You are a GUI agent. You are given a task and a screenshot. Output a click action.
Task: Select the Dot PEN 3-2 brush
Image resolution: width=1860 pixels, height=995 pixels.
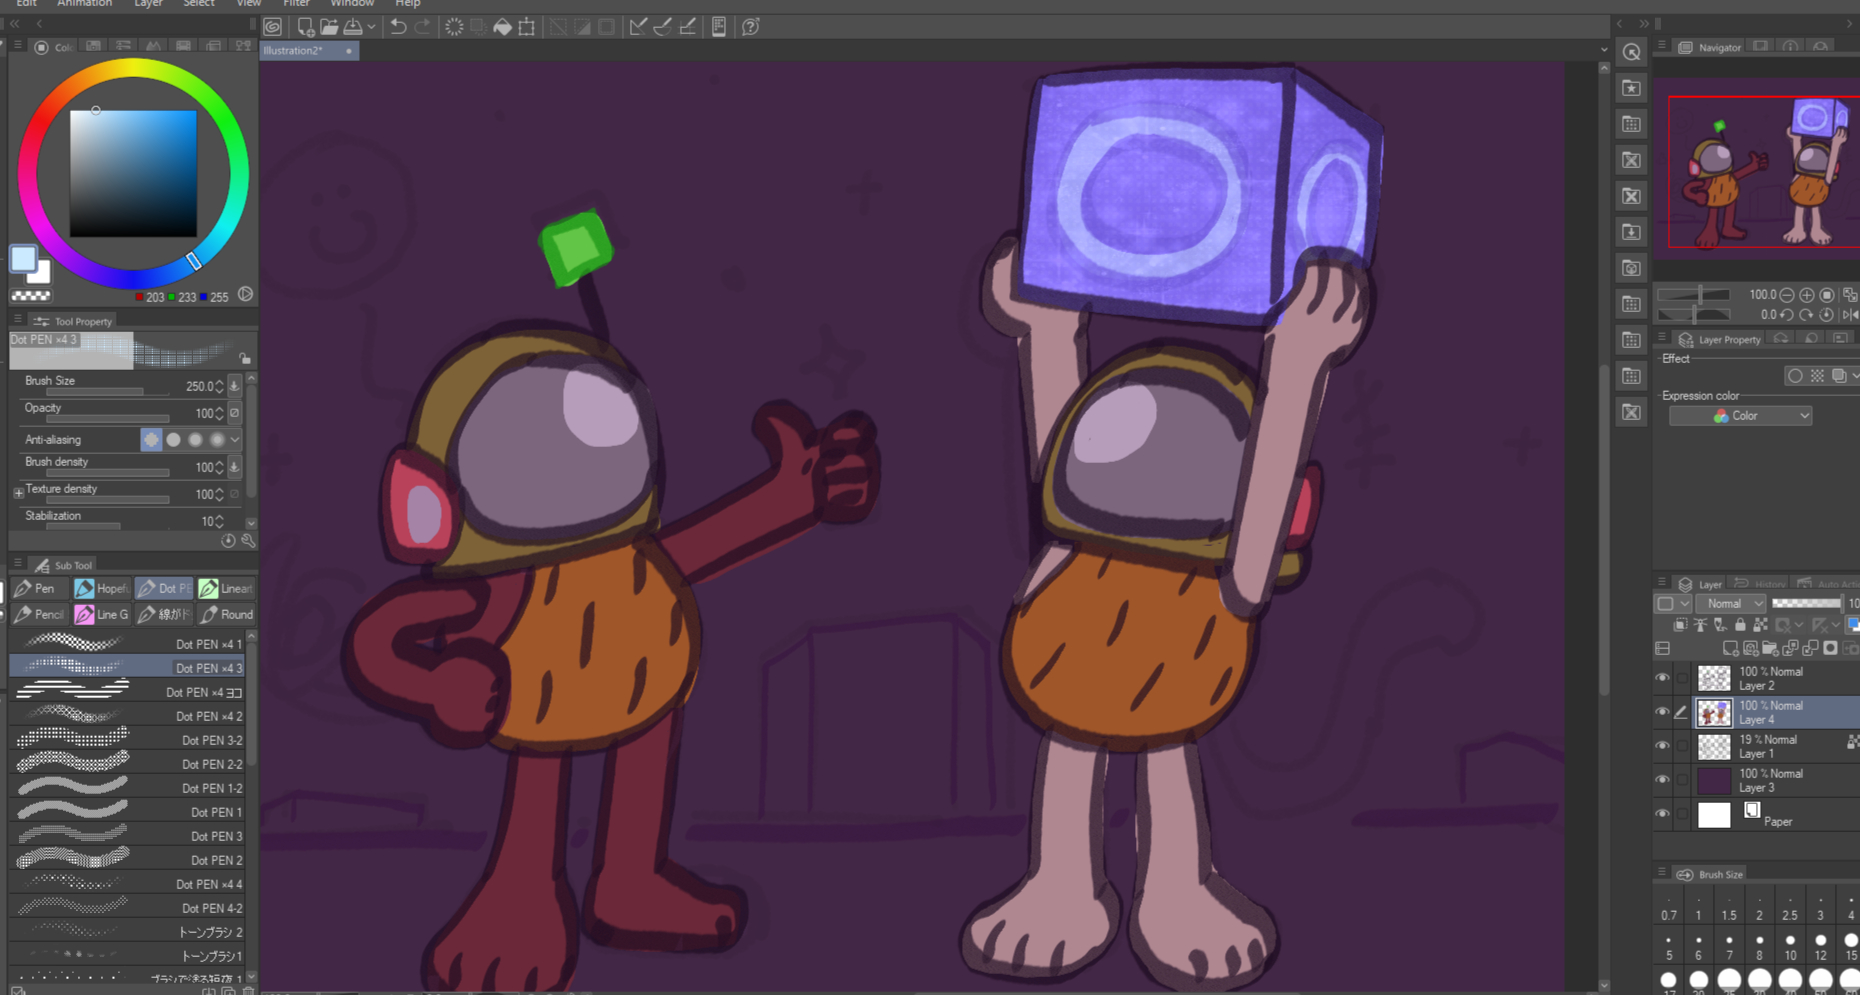128,740
